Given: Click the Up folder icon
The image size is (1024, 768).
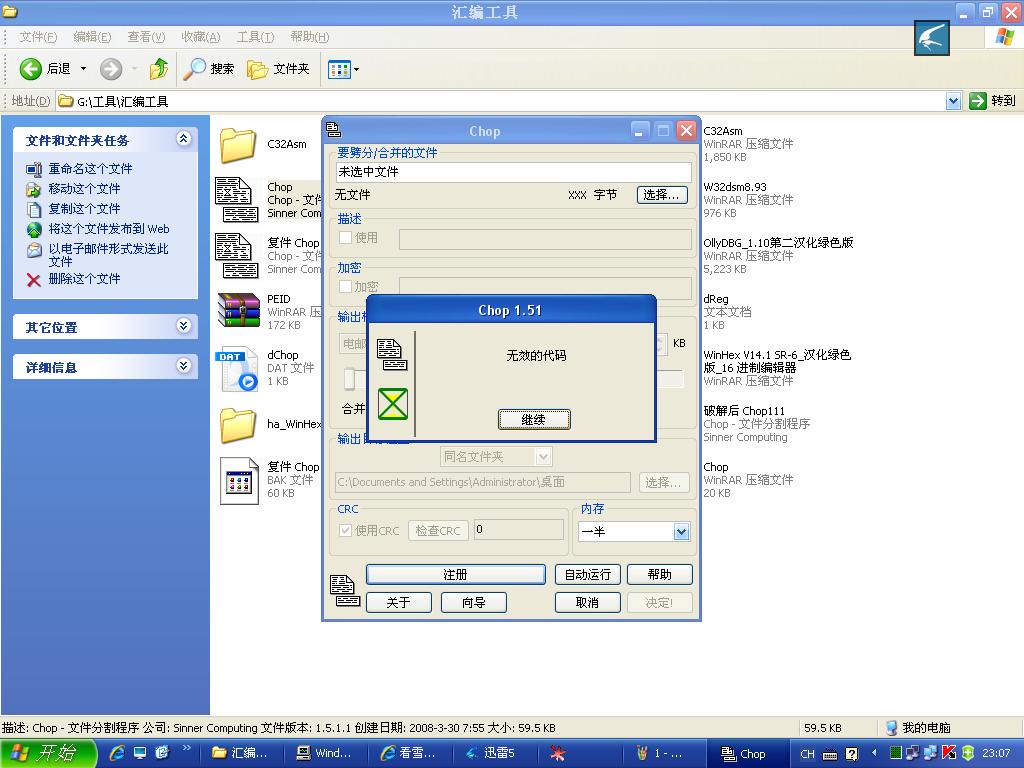Looking at the screenshot, I should [158, 69].
